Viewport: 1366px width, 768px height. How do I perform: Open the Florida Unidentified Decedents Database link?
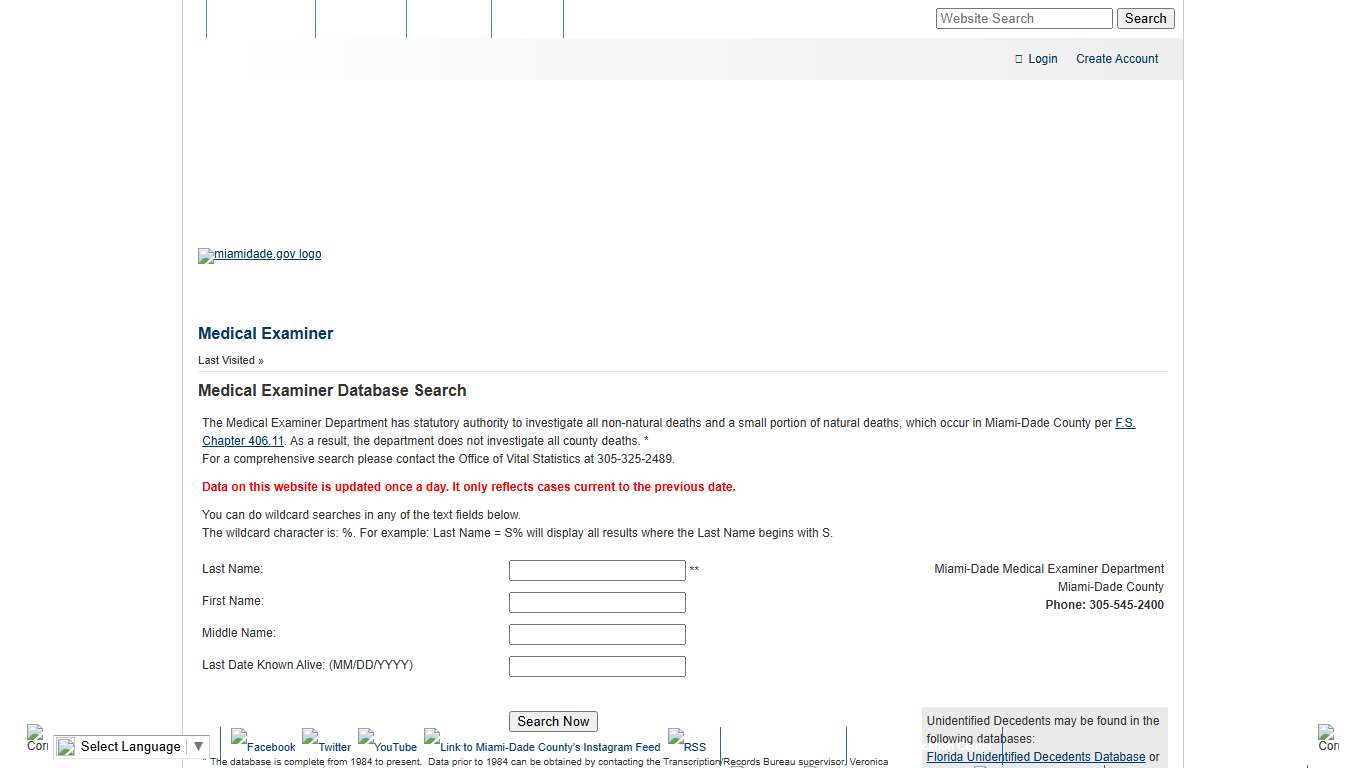click(1035, 757)
